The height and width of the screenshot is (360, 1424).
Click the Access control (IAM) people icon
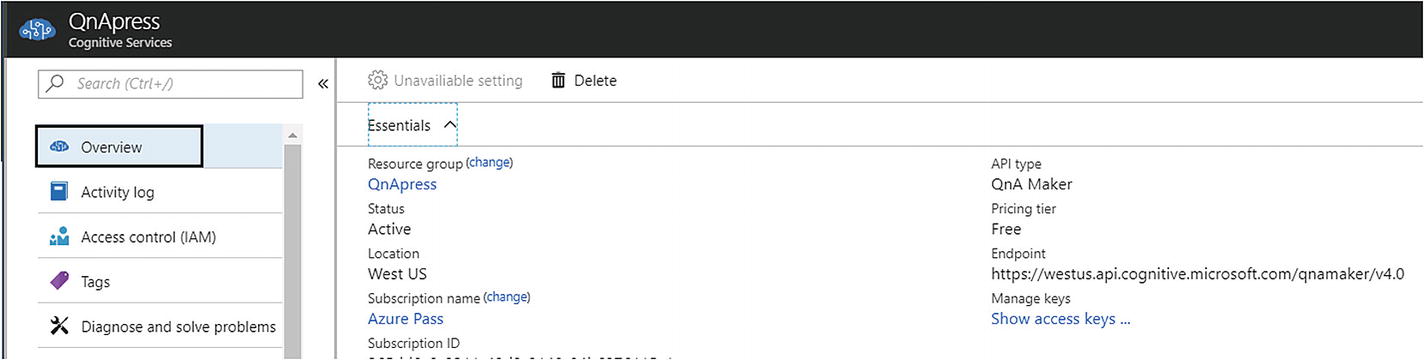pyautogui.click(x=59, y=237)
